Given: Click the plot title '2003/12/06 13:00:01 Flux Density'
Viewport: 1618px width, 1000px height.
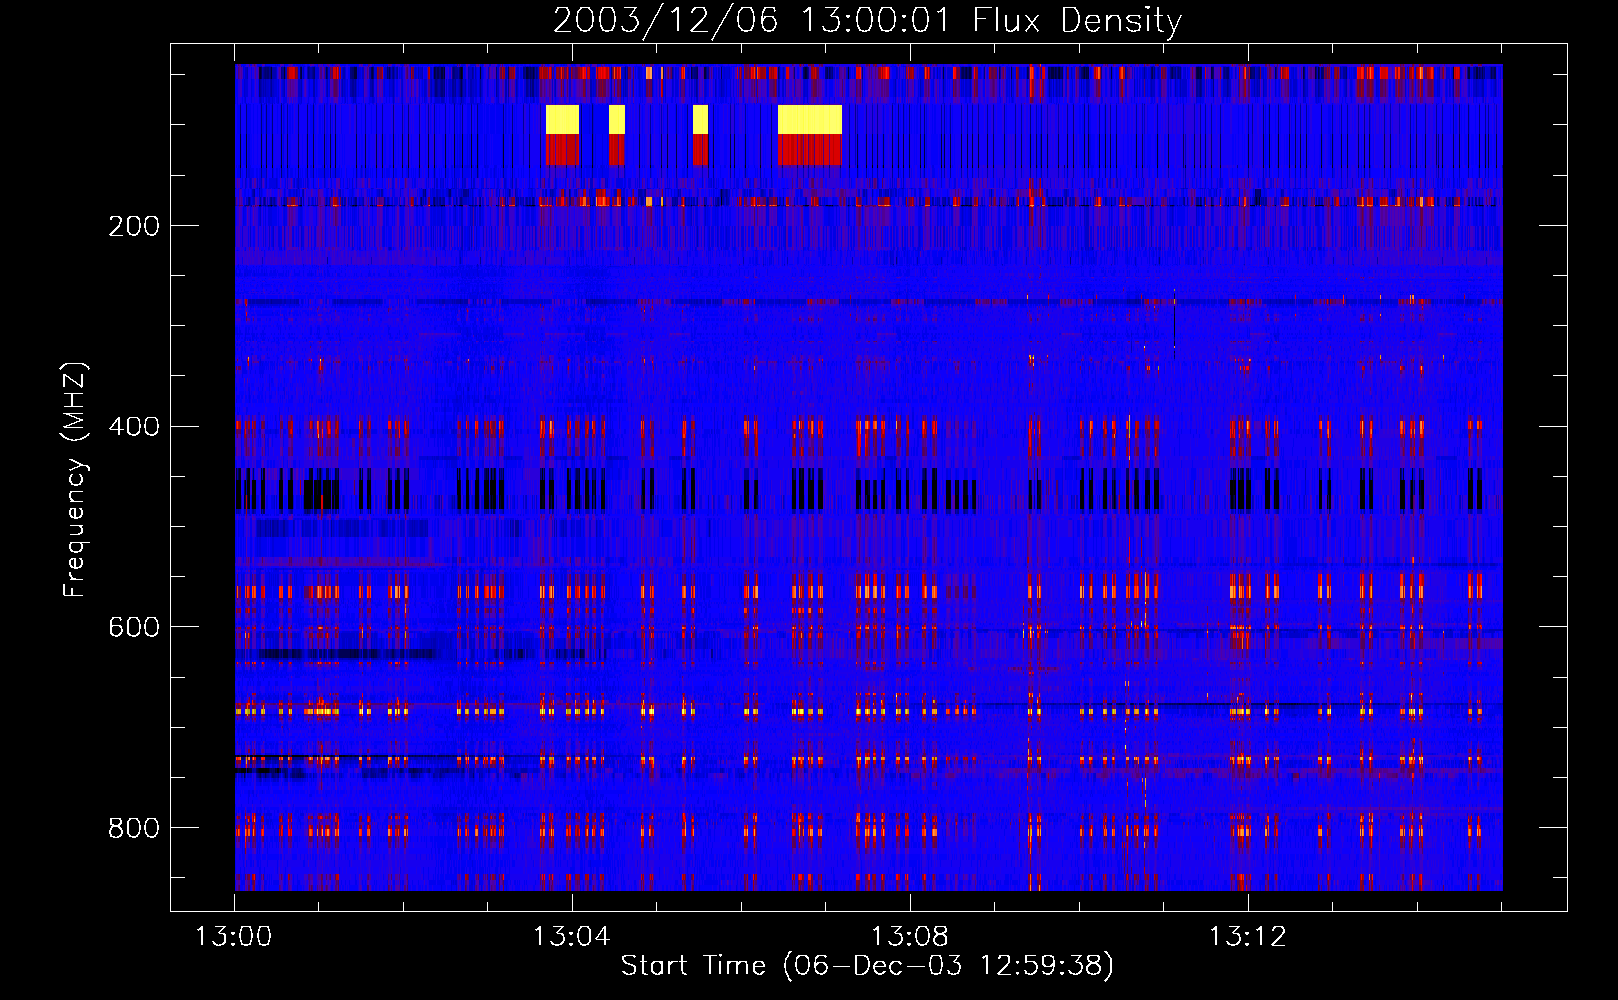Looking at the screenshot, I should 867,20.
